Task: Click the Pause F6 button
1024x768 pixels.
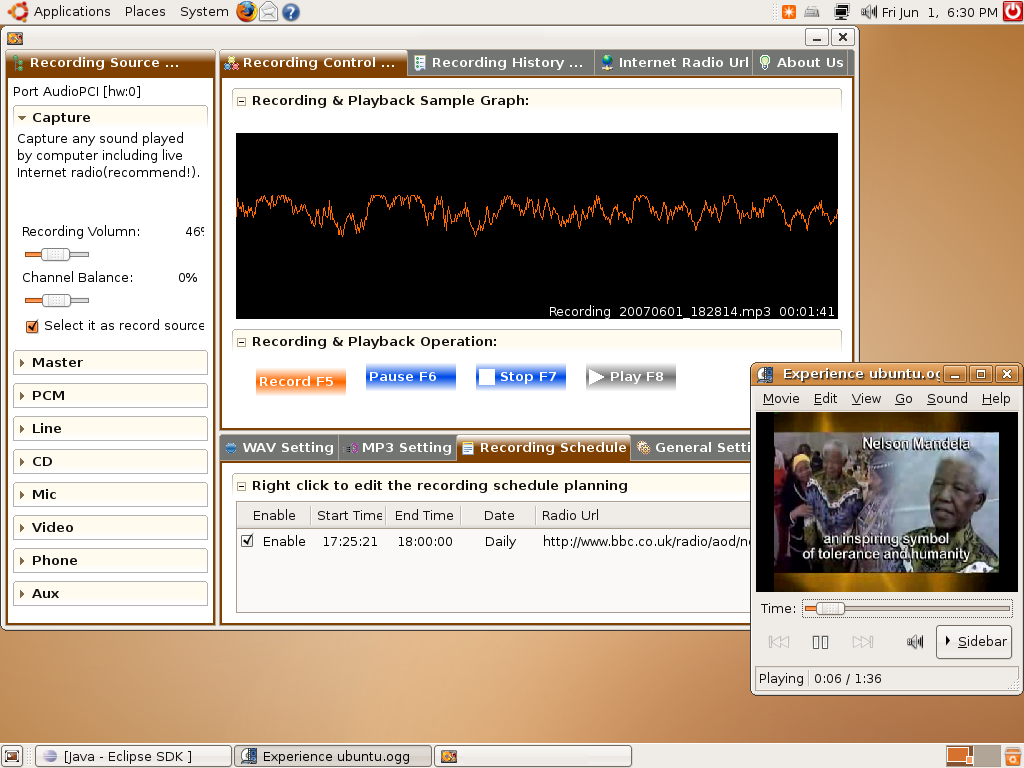Action: [411, 377]
